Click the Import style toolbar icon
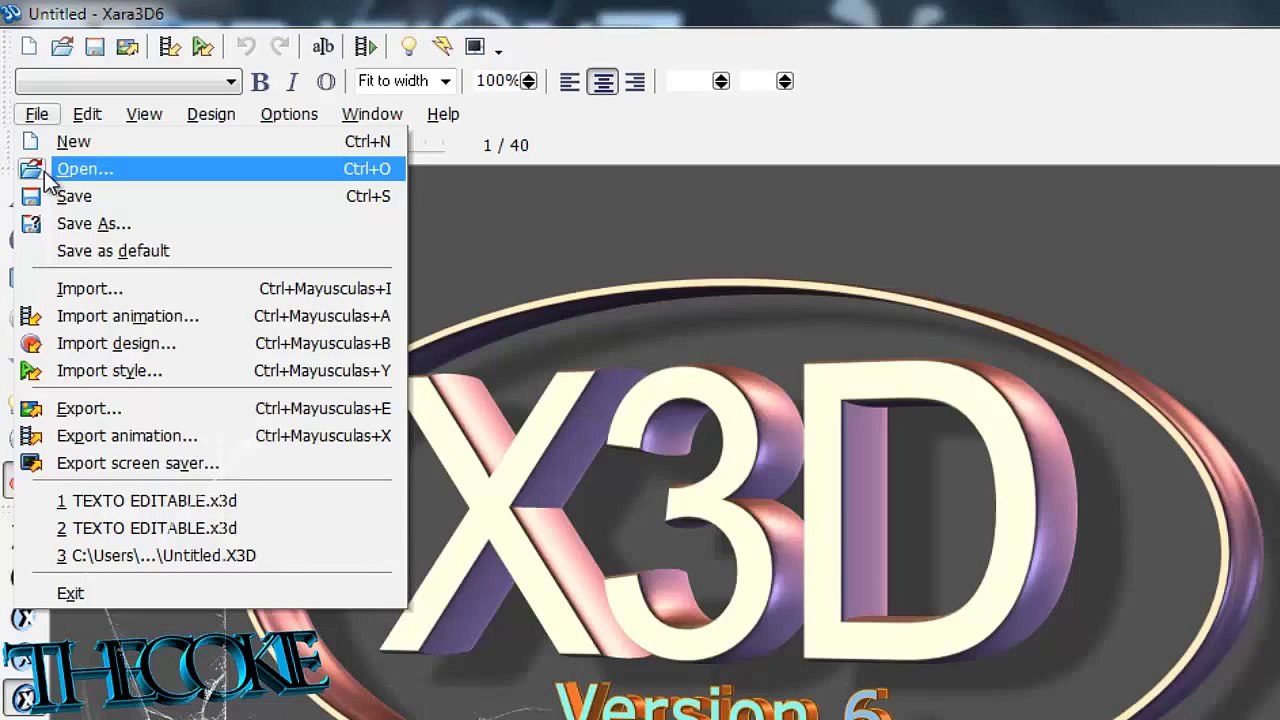 click(203, 47)
